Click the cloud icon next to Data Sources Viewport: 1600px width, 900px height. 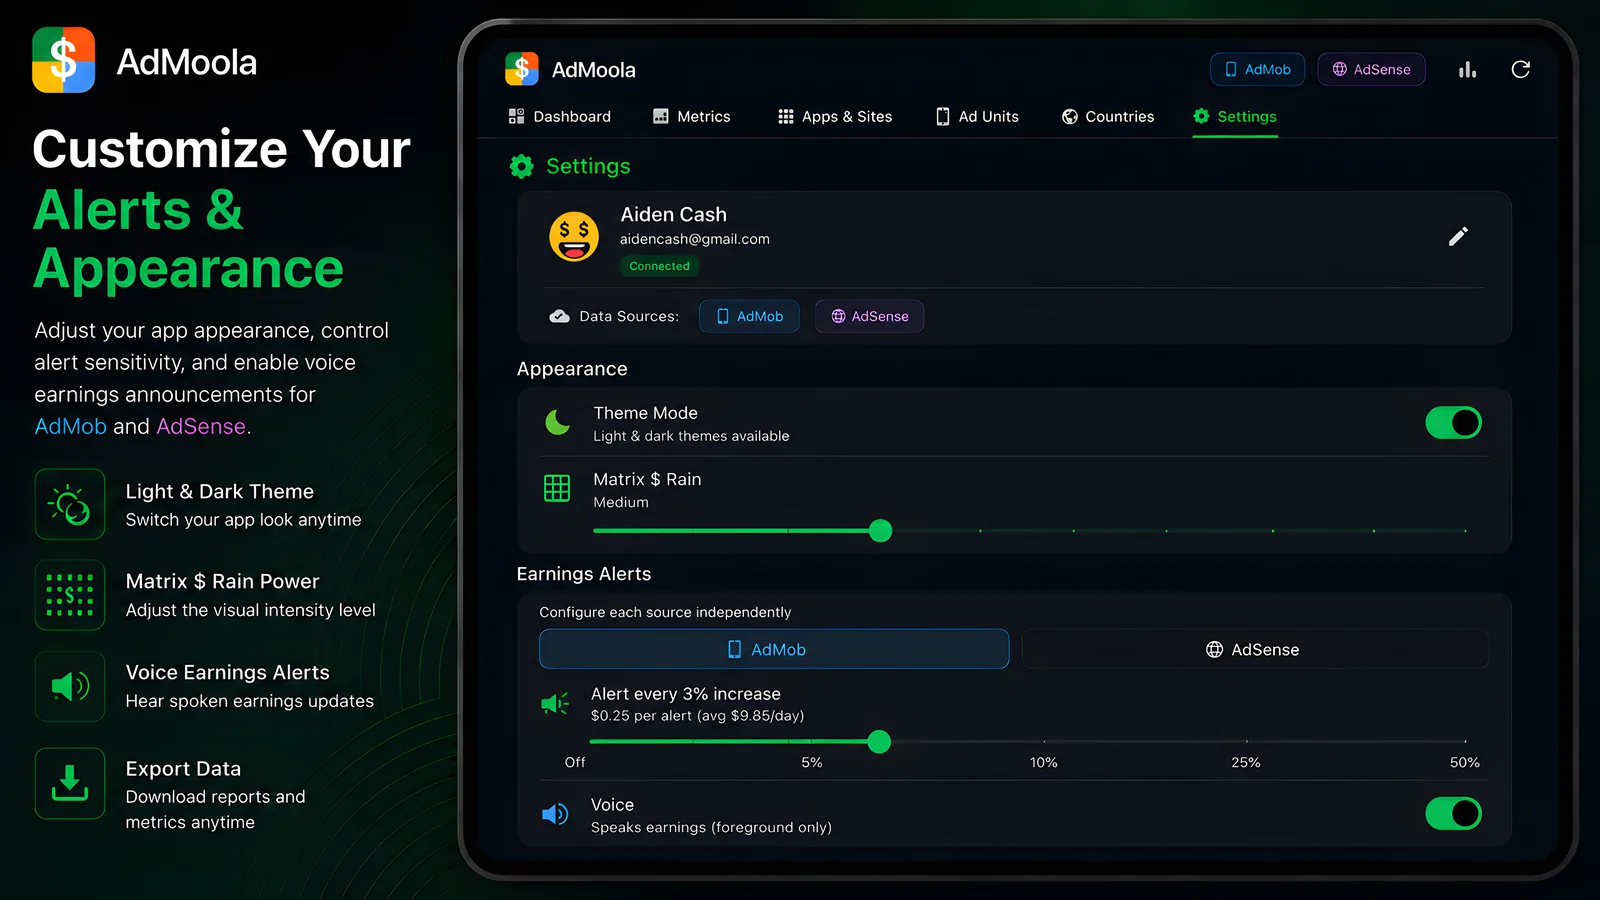(x=559, y=316)
